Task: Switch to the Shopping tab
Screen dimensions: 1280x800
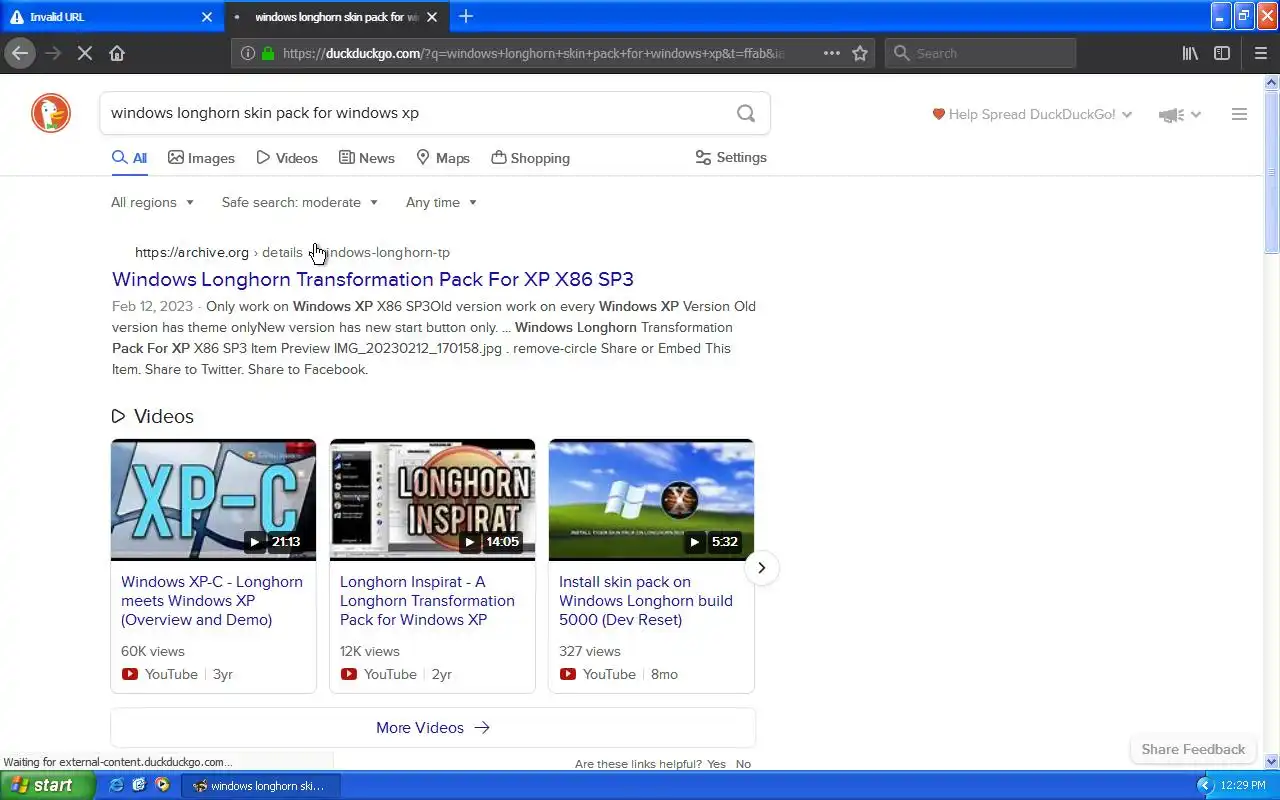Action: click(531, 158)
